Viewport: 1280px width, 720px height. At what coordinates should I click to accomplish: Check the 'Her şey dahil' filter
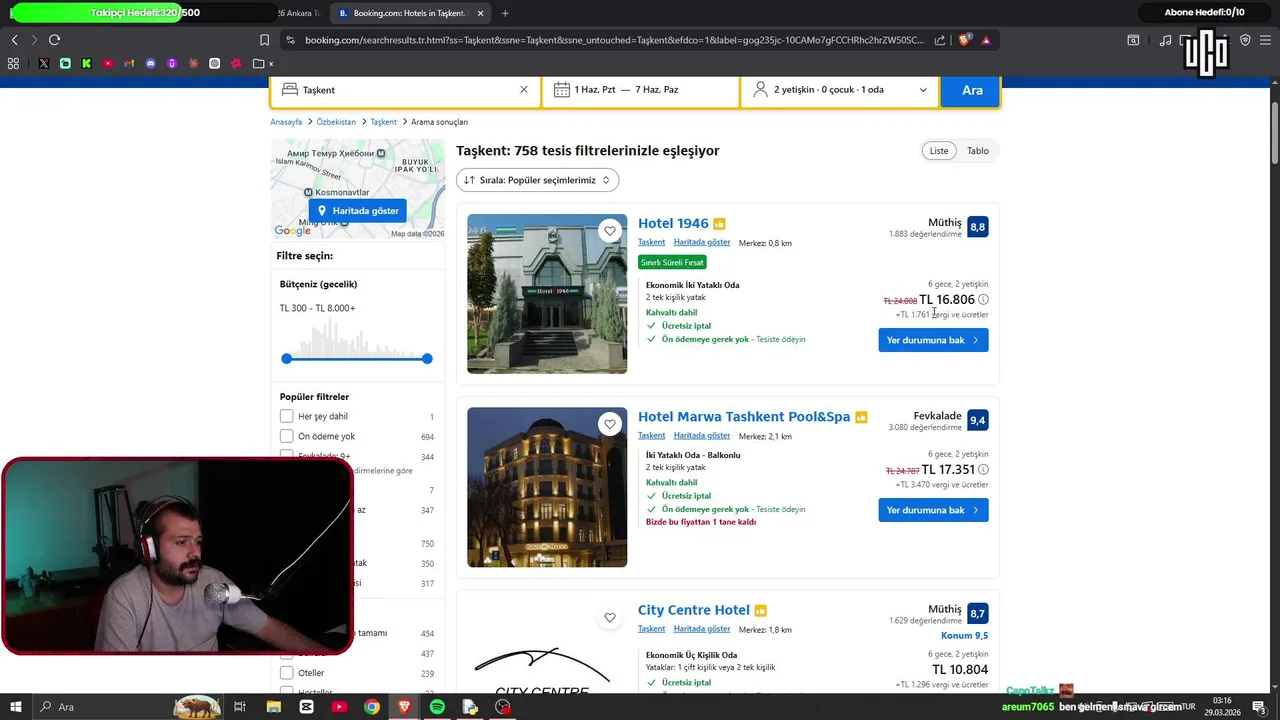coord(287,416)
